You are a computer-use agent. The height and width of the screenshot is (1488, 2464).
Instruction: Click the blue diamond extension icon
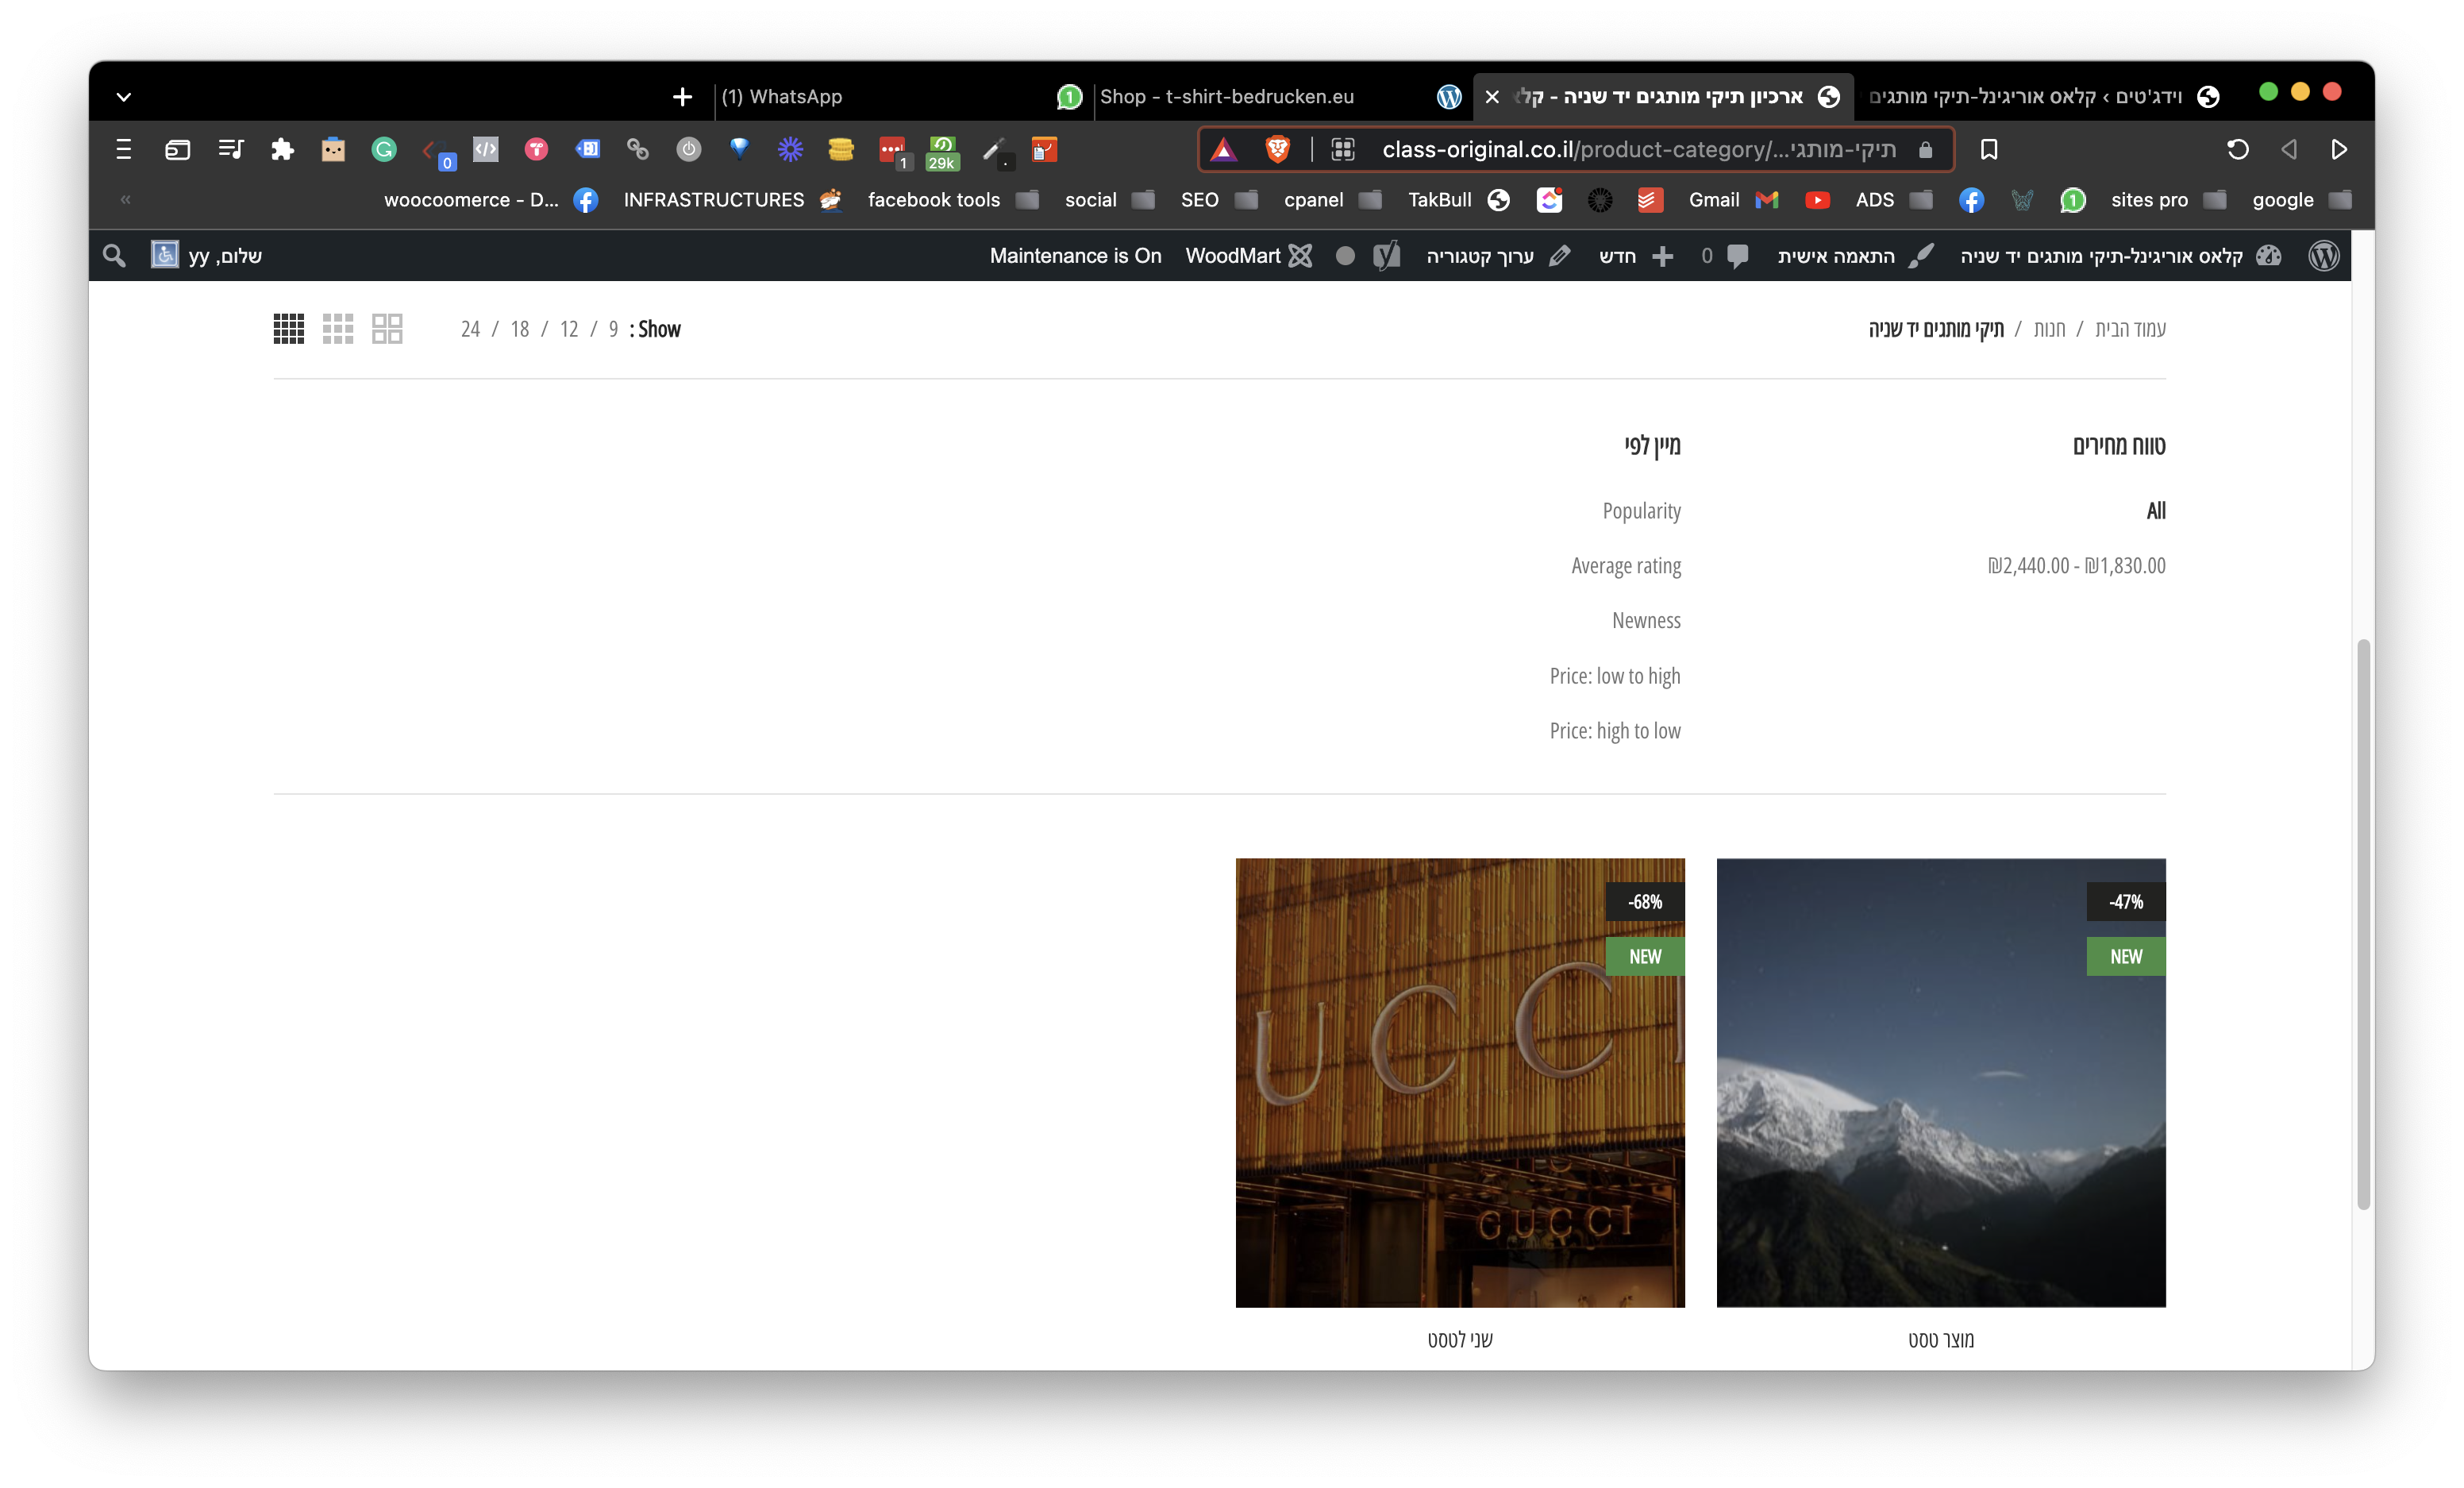click(x=740, y=150)
